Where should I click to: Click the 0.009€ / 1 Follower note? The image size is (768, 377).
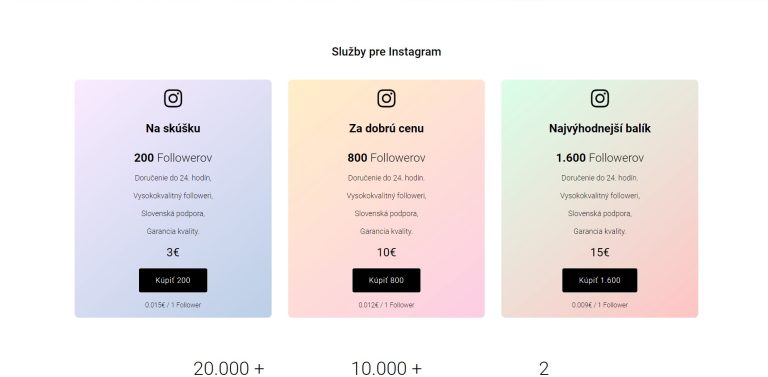600,305
